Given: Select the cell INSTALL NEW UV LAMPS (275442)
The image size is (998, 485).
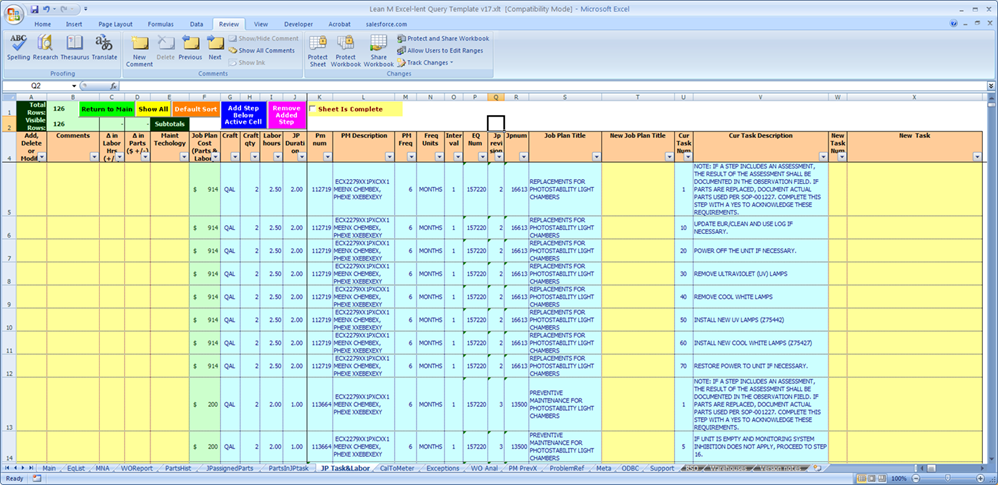Looking at the screenshot, I should [761, 320].
